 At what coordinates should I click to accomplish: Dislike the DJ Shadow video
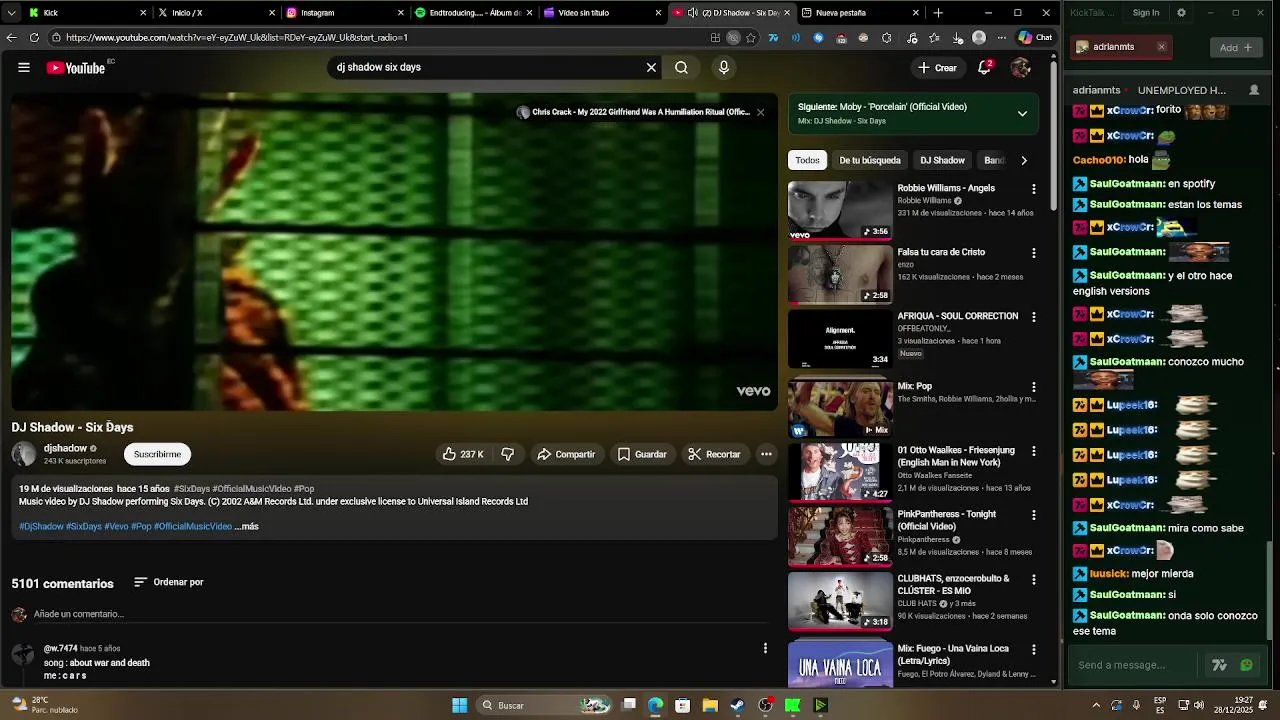pyautogui.click(x=508, y=454)
